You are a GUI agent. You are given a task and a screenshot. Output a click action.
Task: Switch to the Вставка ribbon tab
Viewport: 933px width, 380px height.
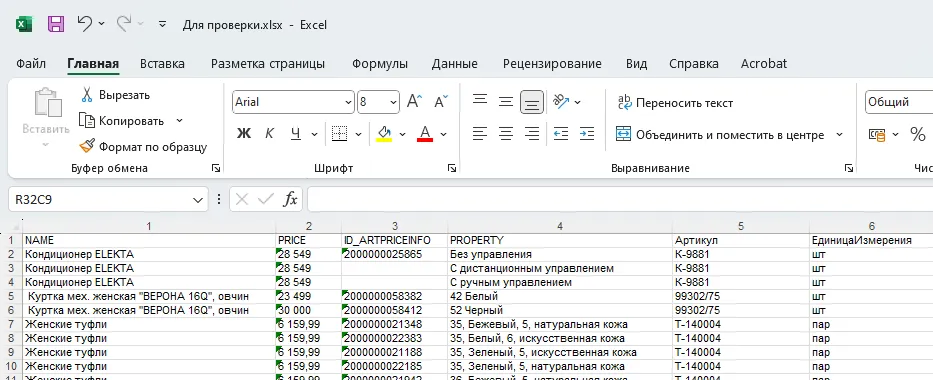(162, 64)
